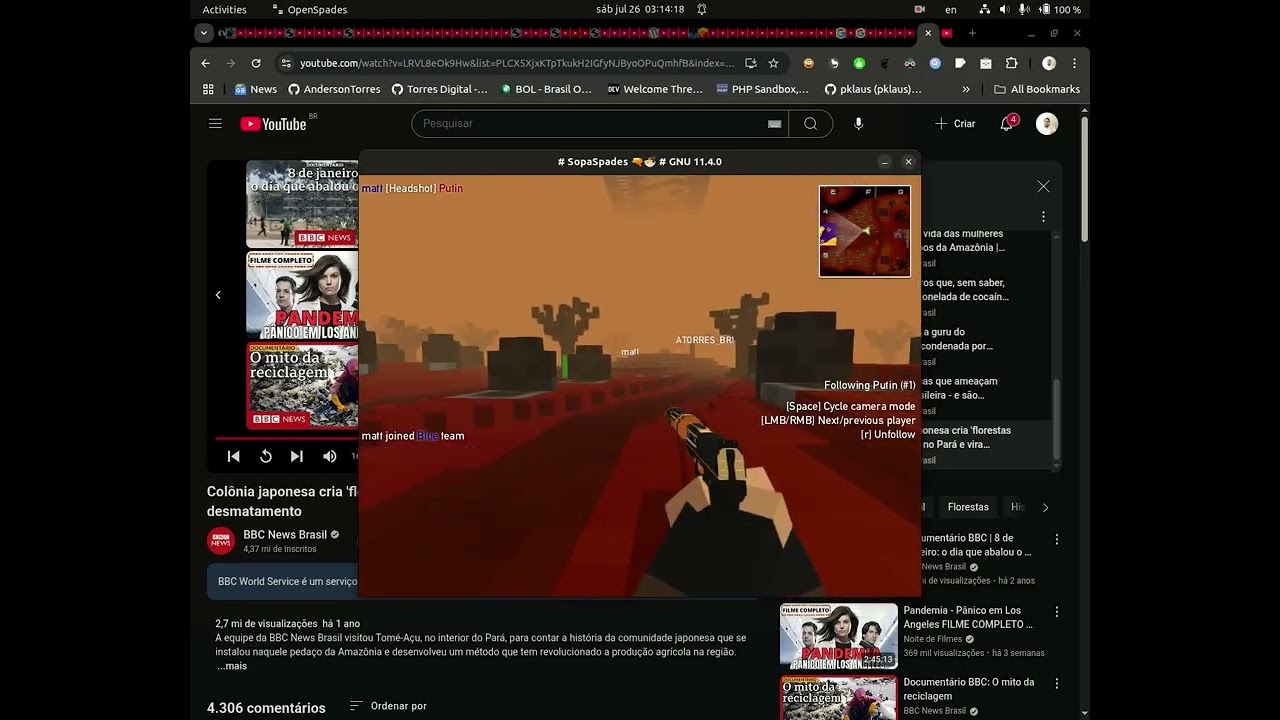This screenshot has height=720, width=1280.
Task: Switch the en keyboard layout indicator
Action: click(951, 9)
